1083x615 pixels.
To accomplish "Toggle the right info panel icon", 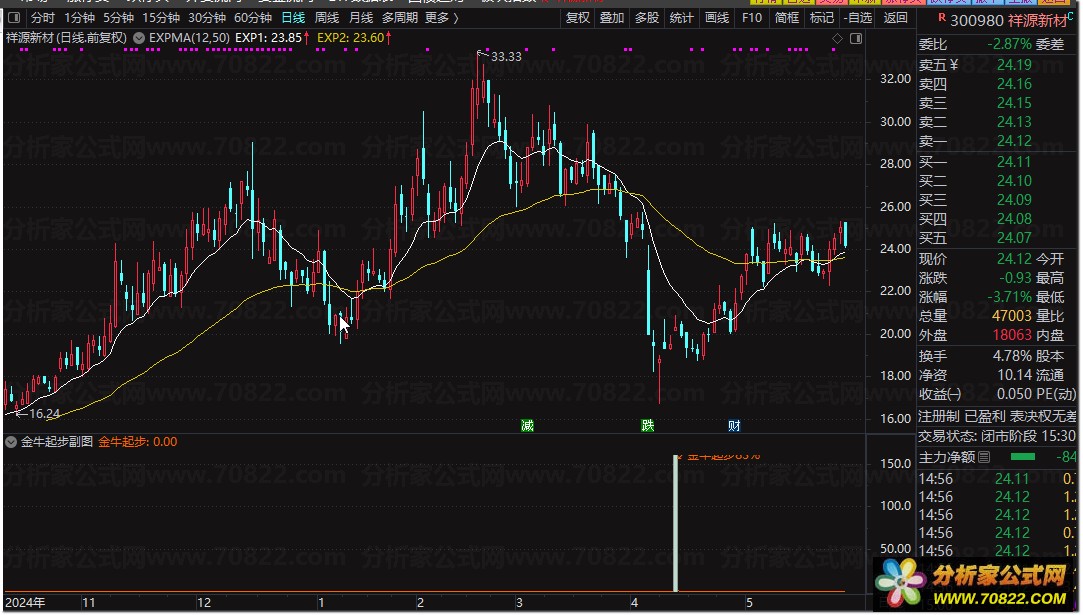I will coord(856,39).
